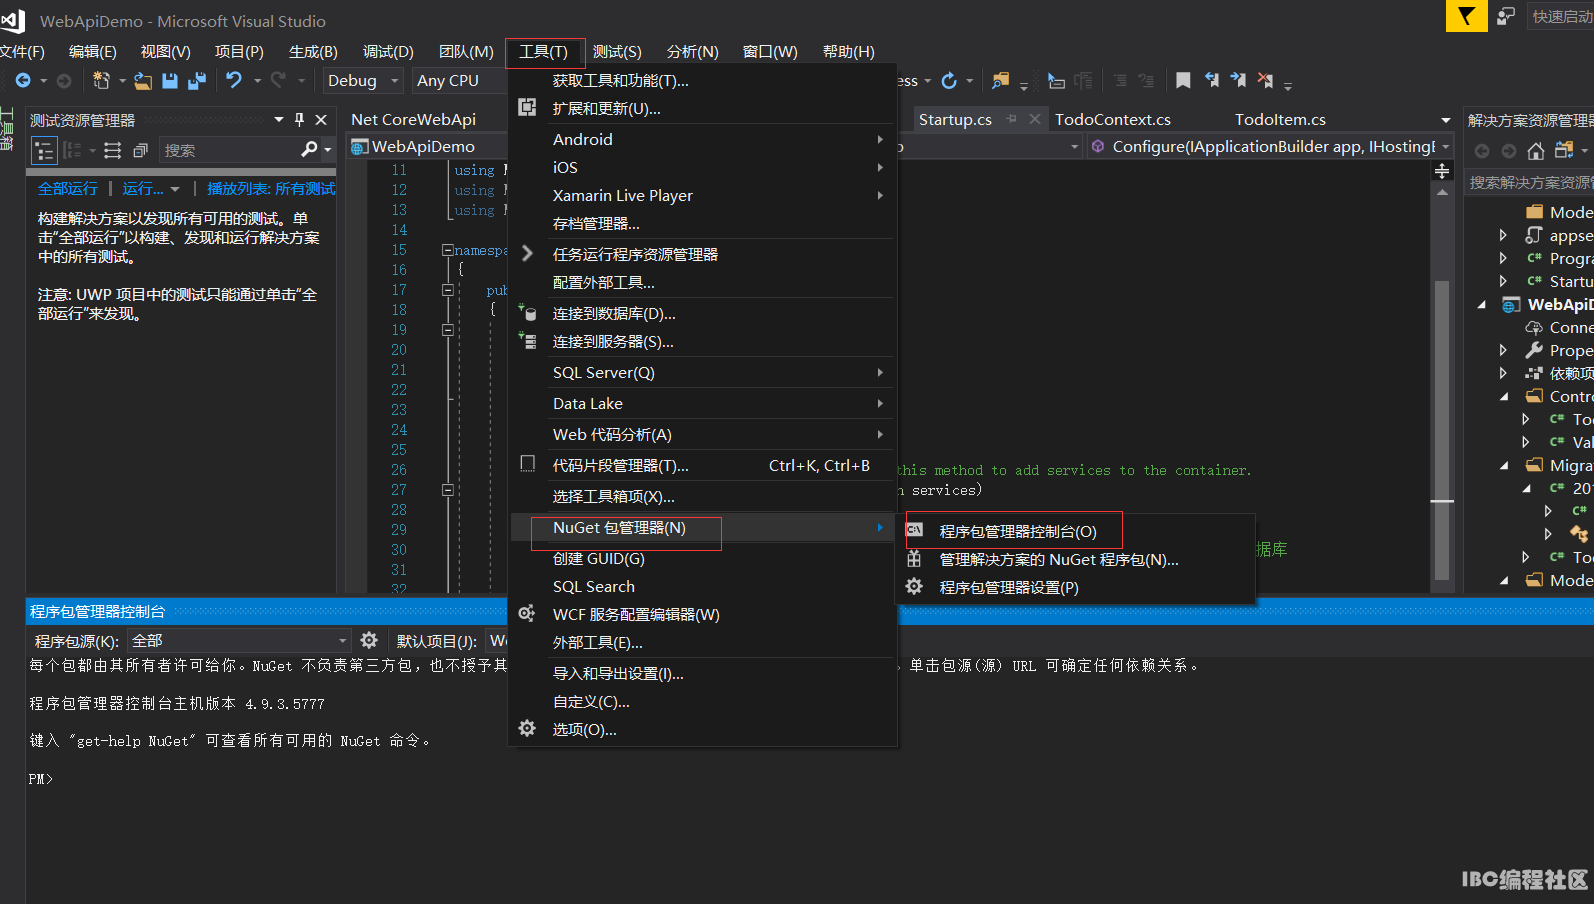The width and height of the screenshot is (1594, 904).
Task: Open the open-documents list dropdown arrow
Action: pyautogui.click(x=1445, y=120)
